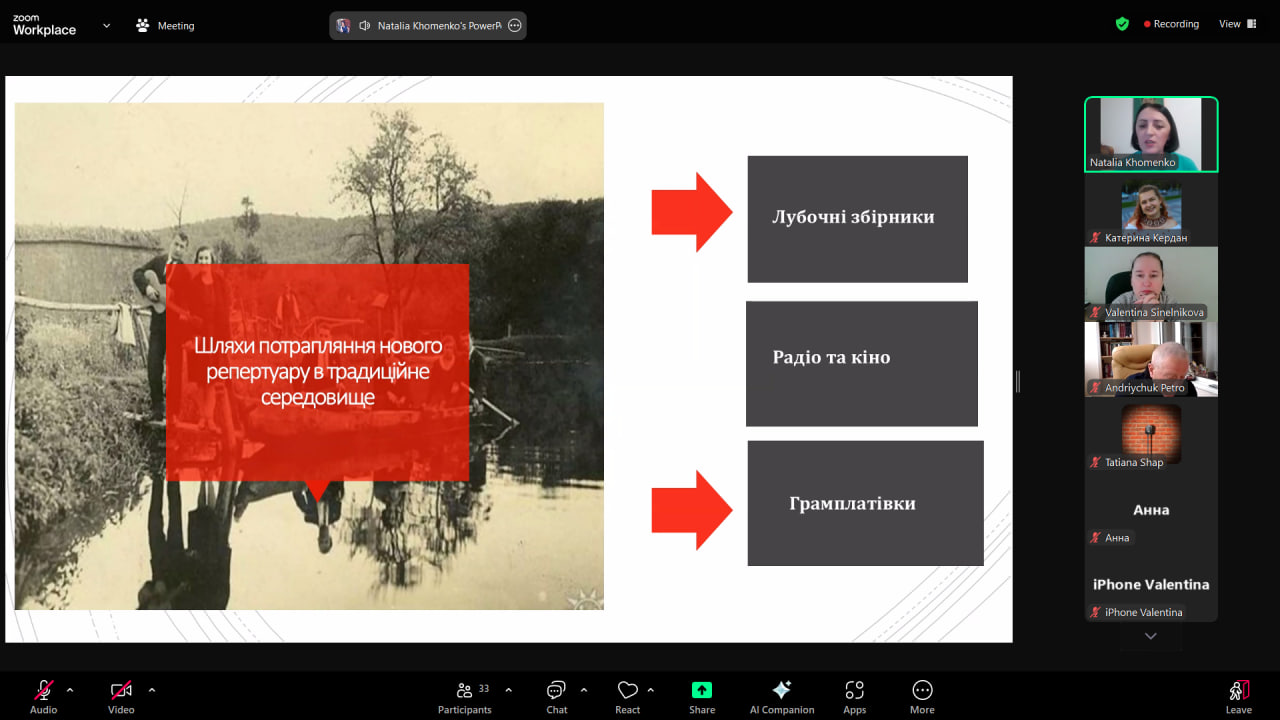The width and height of the screenshot is (1280, 720).
Task: Open the Participants panel
Action: point(465,697)
